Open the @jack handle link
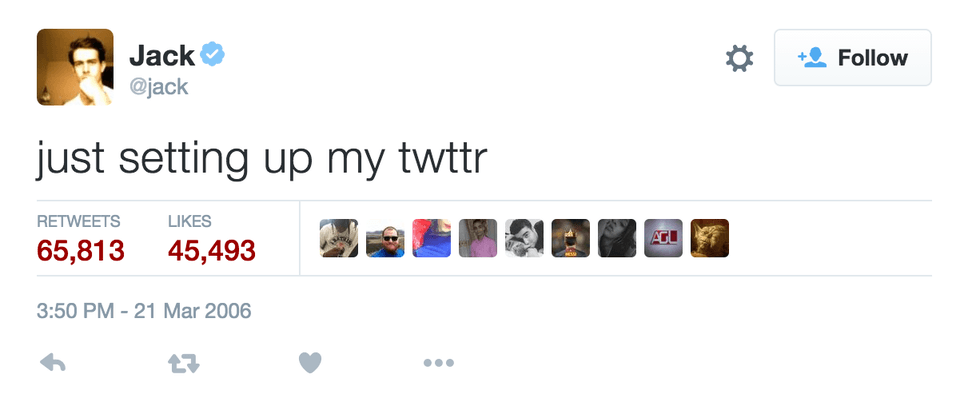Screen dimensions: 980x414 pyautogui.click(x=159, y=87)
